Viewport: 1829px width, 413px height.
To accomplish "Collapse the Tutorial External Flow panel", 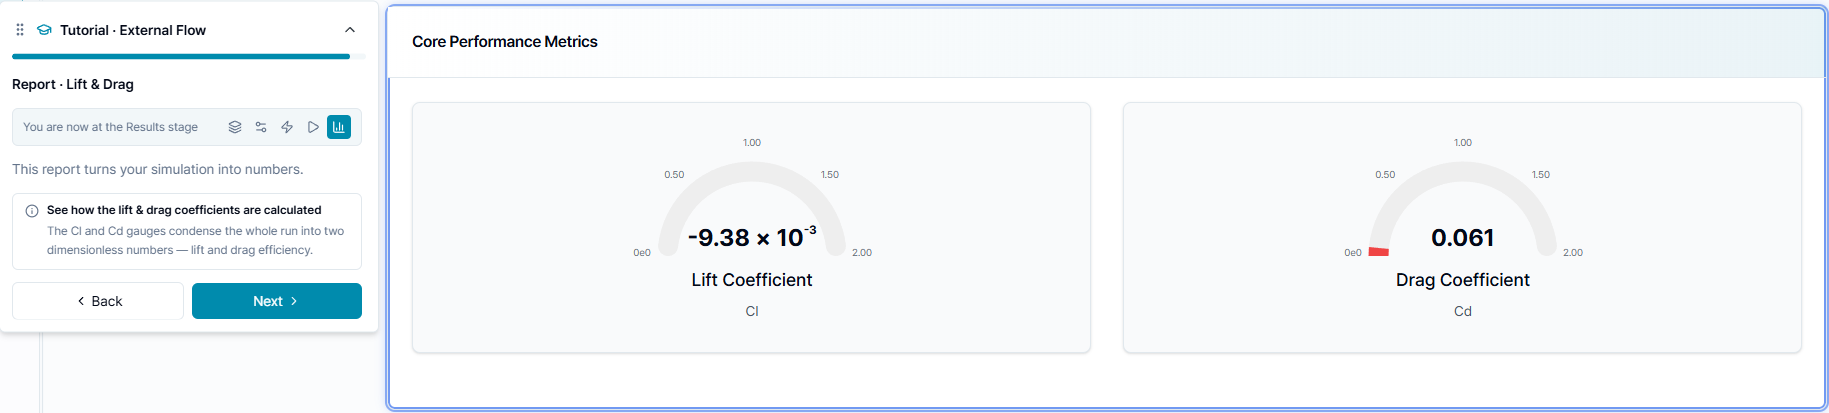I will [350, 30].
